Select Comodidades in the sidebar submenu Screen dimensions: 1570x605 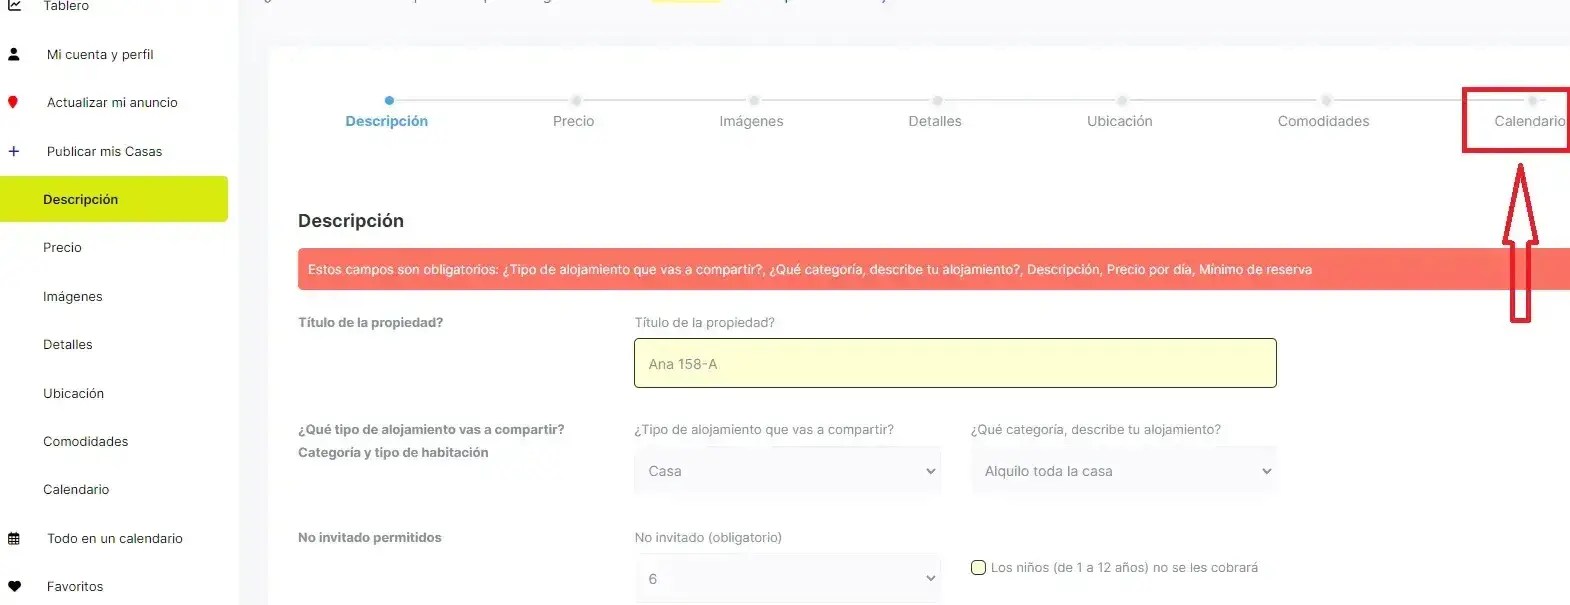86,441
